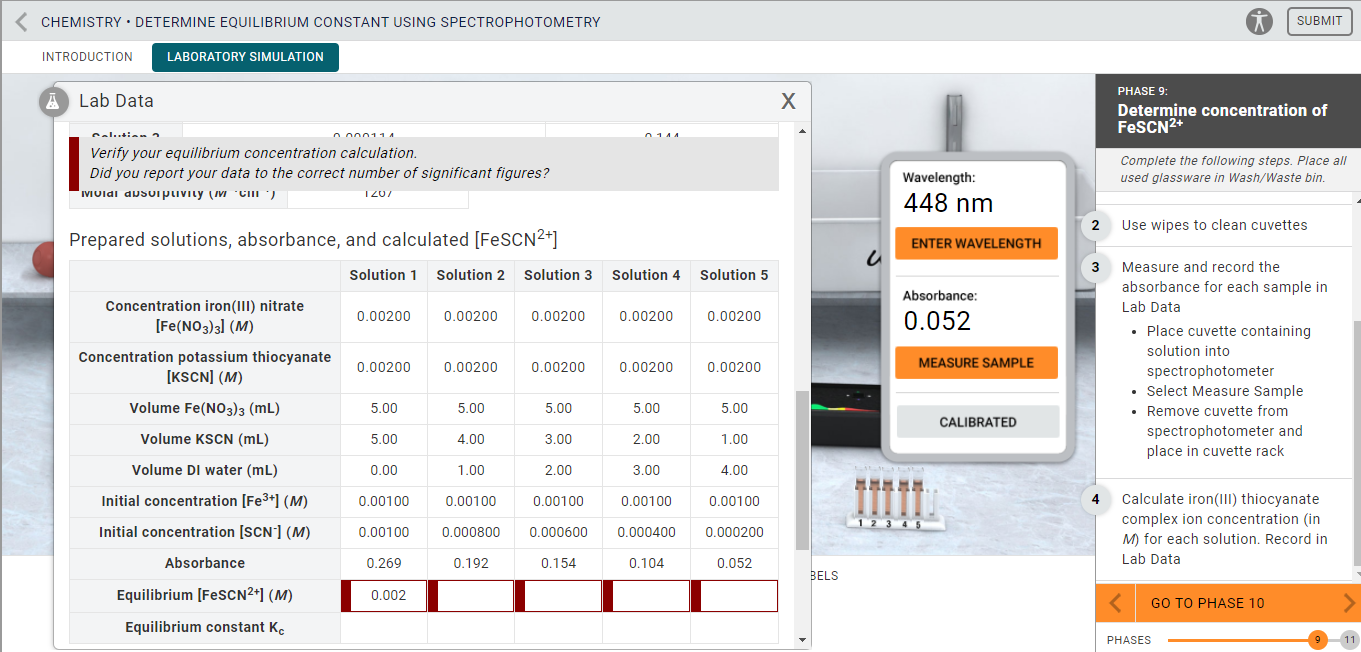Click the Solution 5 column header

(735, 275)
